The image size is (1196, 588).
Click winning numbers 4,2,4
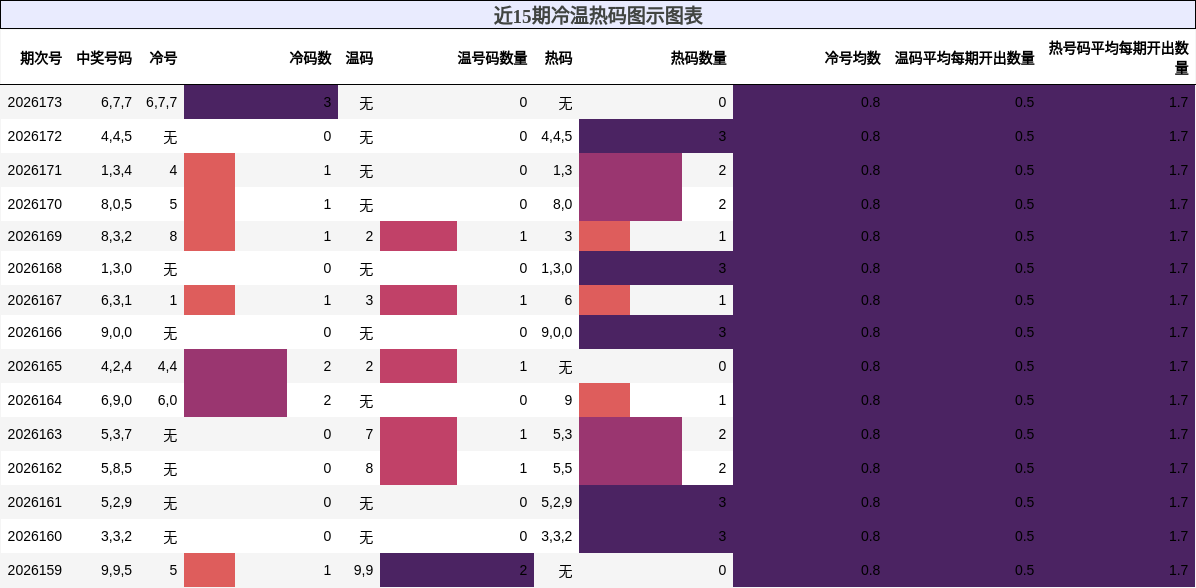click(x=117, y=366)
